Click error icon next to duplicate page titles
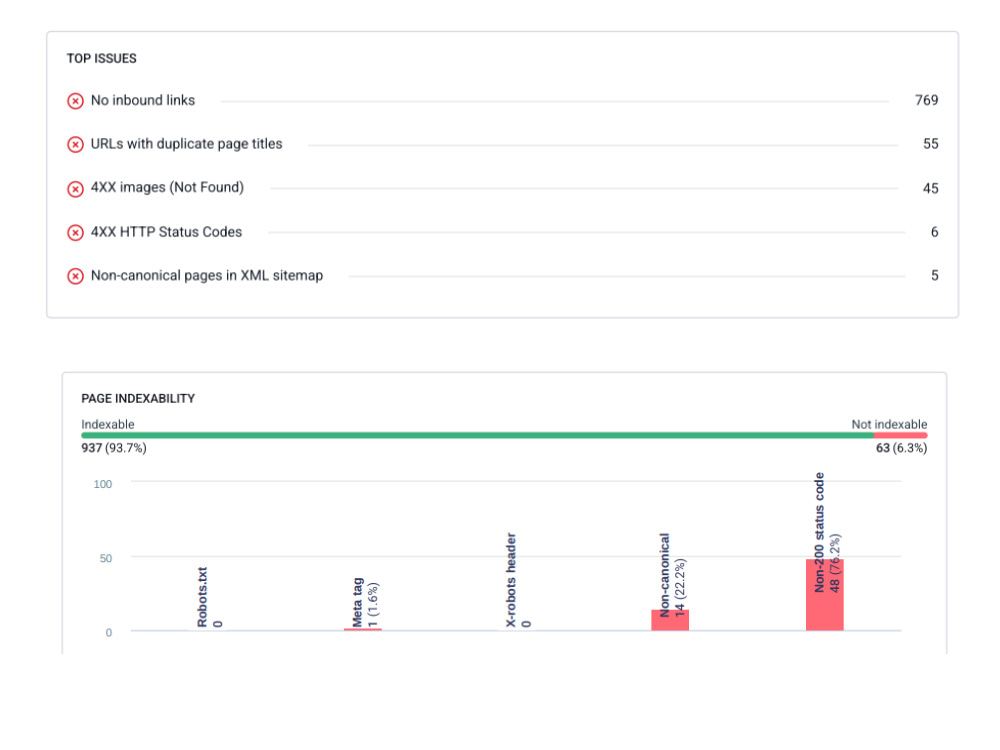Screen dimensions: 1000x750 pyautogui.click(x=75, y=145)
